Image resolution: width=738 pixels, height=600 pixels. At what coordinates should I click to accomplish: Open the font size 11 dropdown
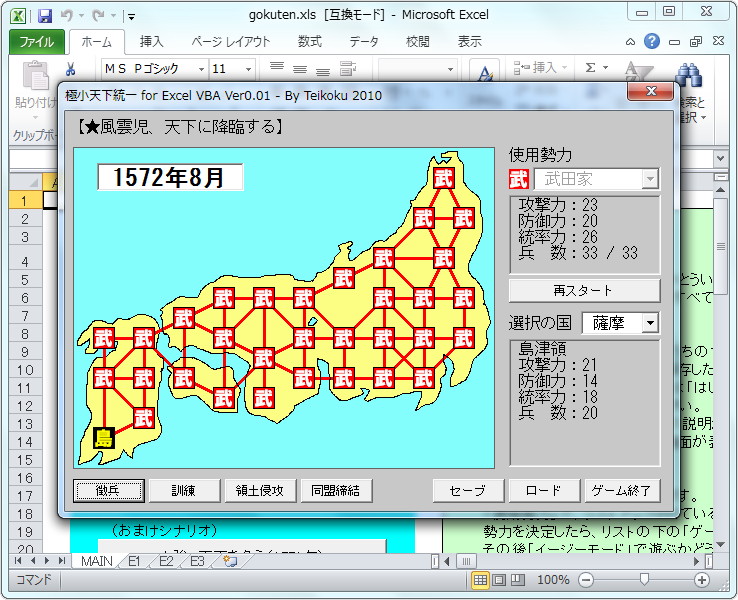pos(249,69)
